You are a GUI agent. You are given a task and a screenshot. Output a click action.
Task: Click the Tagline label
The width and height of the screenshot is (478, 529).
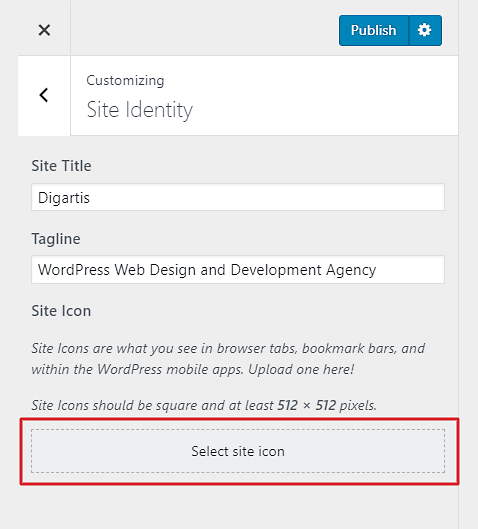(56, 239)
